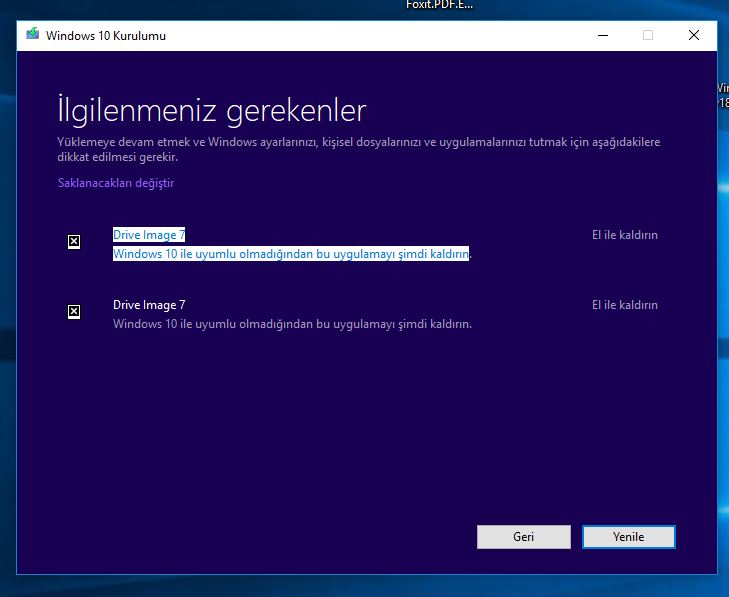Click 'El ile kaldırın' for the unhighlighted Drive Image 7
The height and width of the screenshot is (597, 729).
(625, 305)
